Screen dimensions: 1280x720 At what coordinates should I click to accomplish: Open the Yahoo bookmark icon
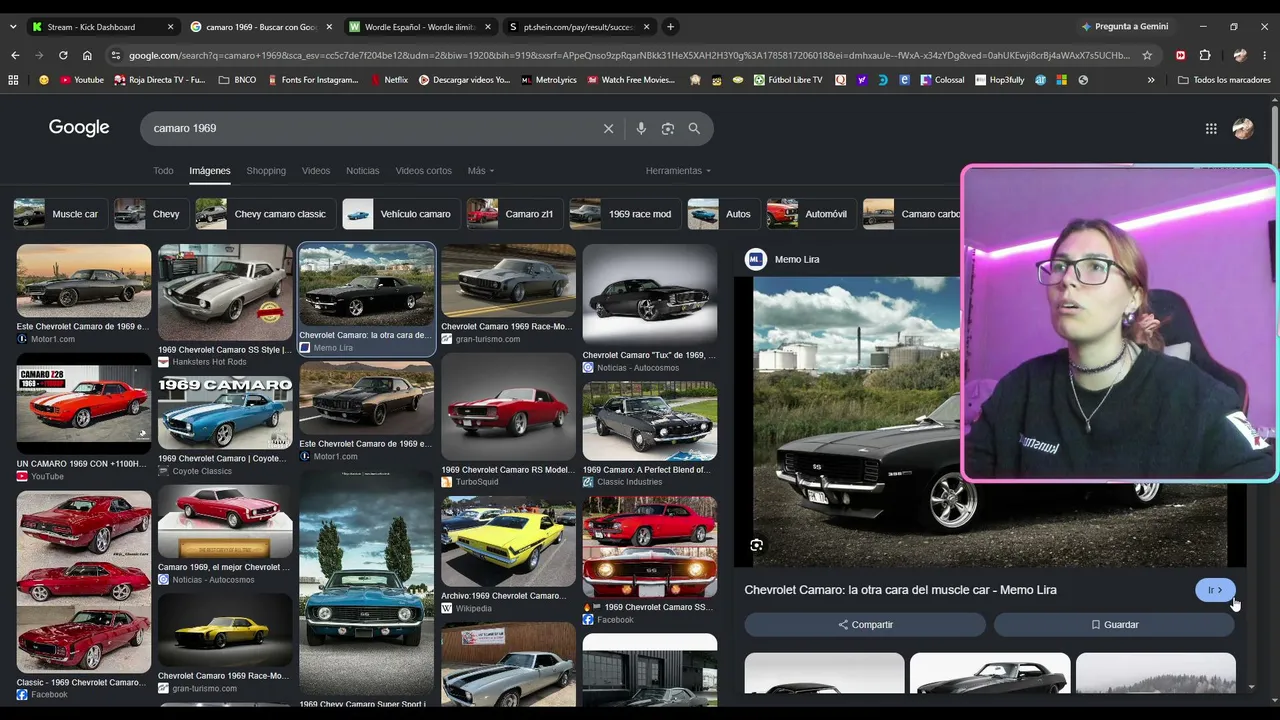point(861,80)
